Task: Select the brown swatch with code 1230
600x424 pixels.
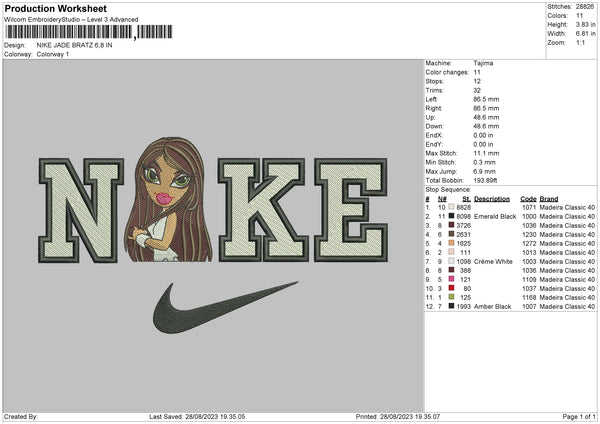Action: [x=452, y=234]
